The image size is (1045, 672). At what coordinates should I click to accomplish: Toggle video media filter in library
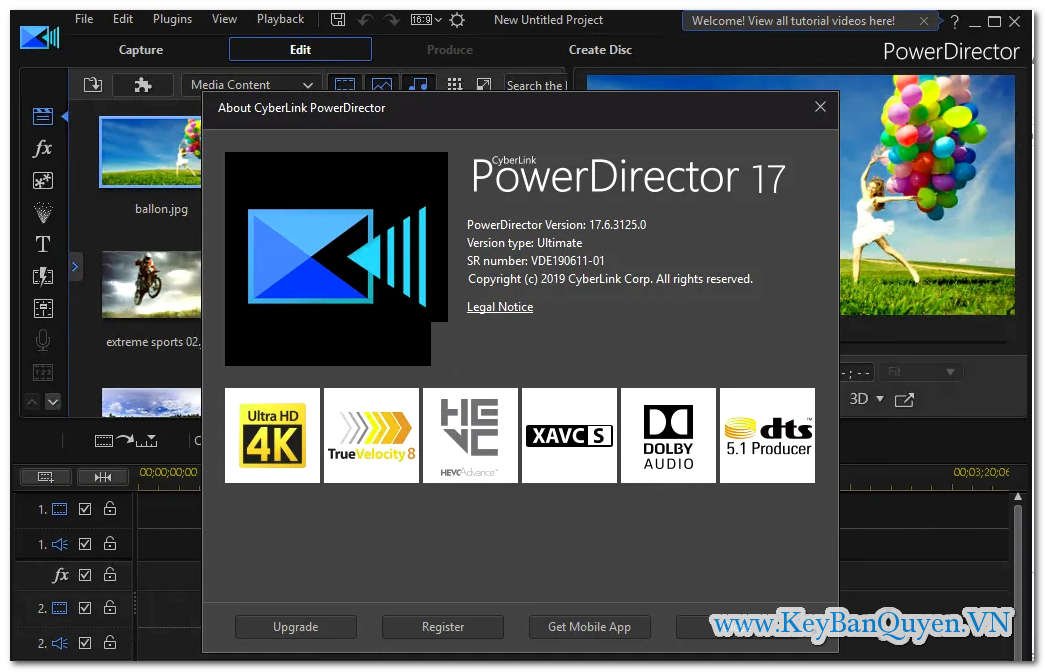(x=345, y=85)
